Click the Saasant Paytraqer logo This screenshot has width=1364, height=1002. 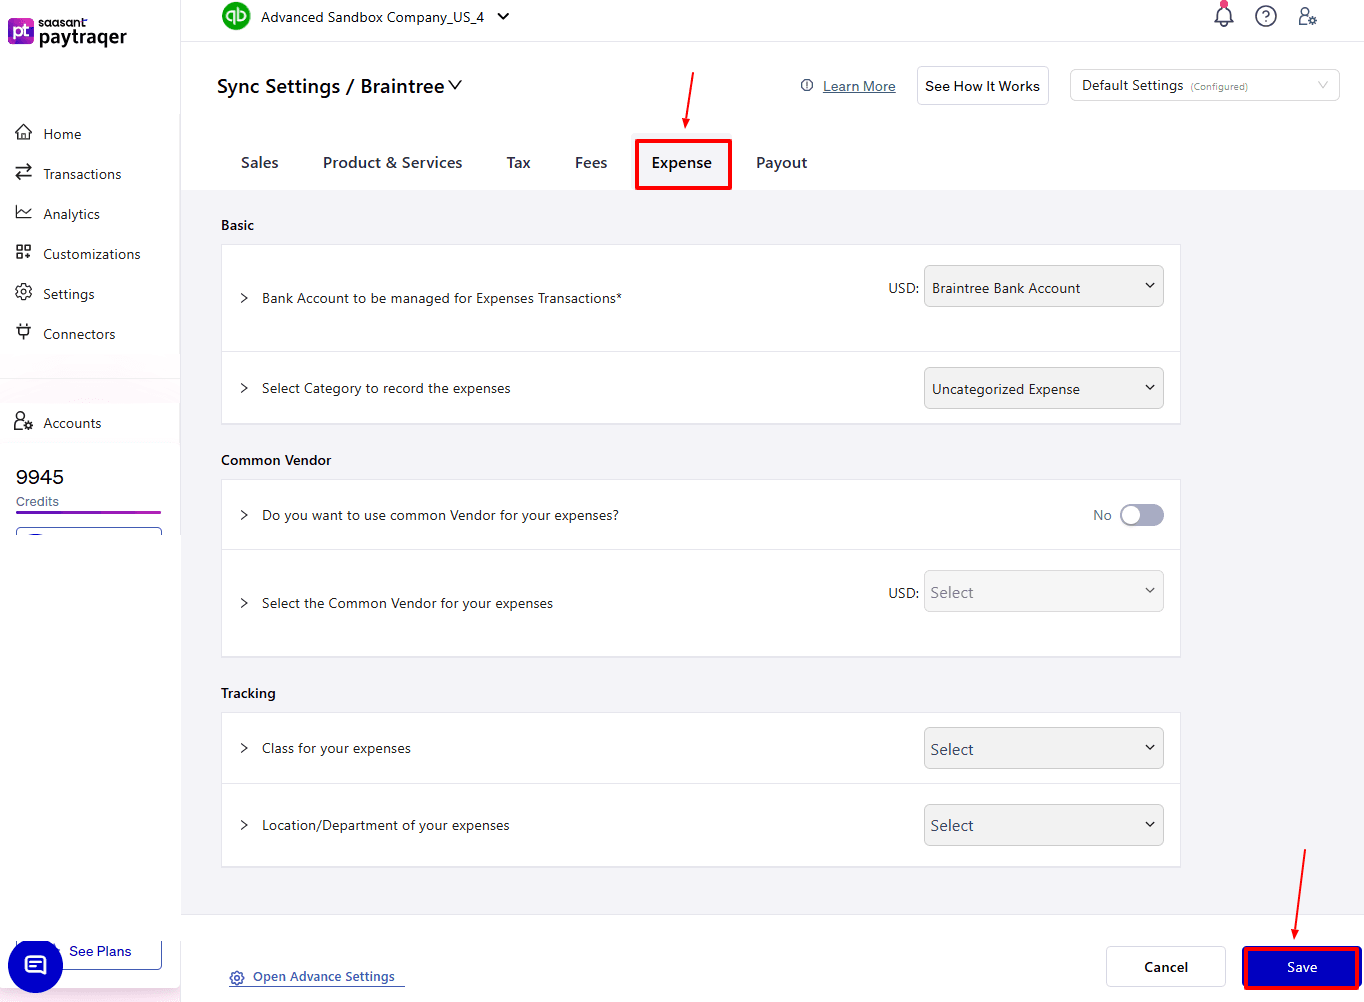coord(67,33)
